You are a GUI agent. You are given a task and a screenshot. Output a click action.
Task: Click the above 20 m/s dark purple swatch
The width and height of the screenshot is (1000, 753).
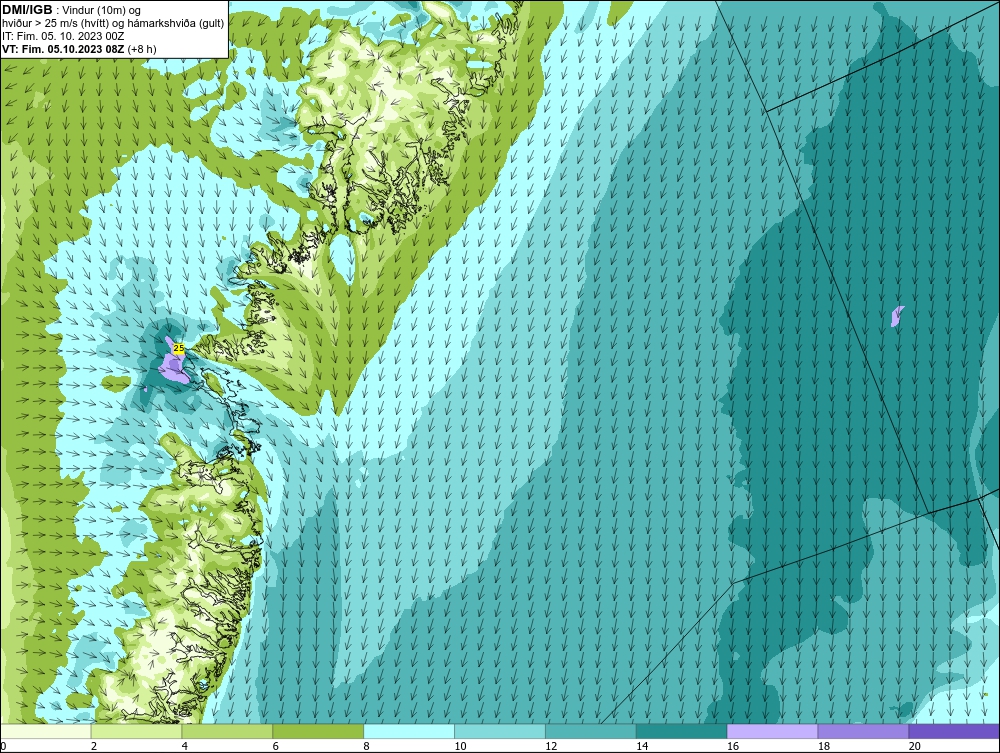point(954,731)
